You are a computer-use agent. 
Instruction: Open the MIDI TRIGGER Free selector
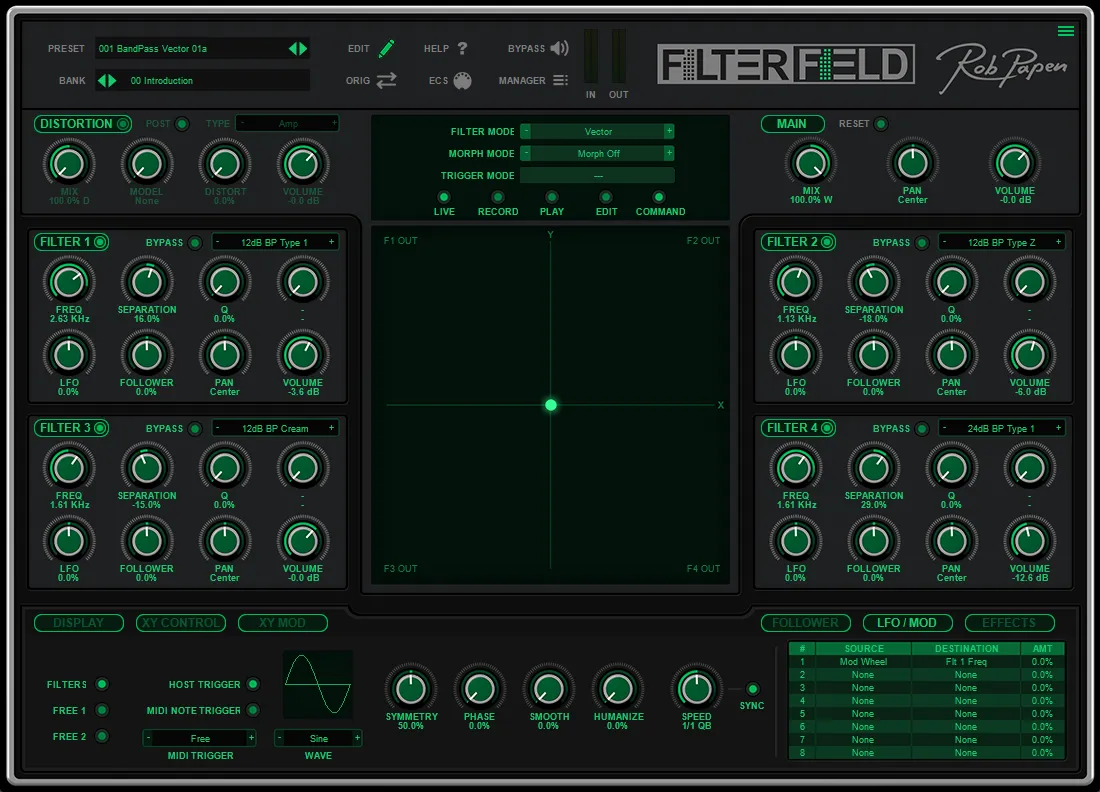click(x=200, y=738)
